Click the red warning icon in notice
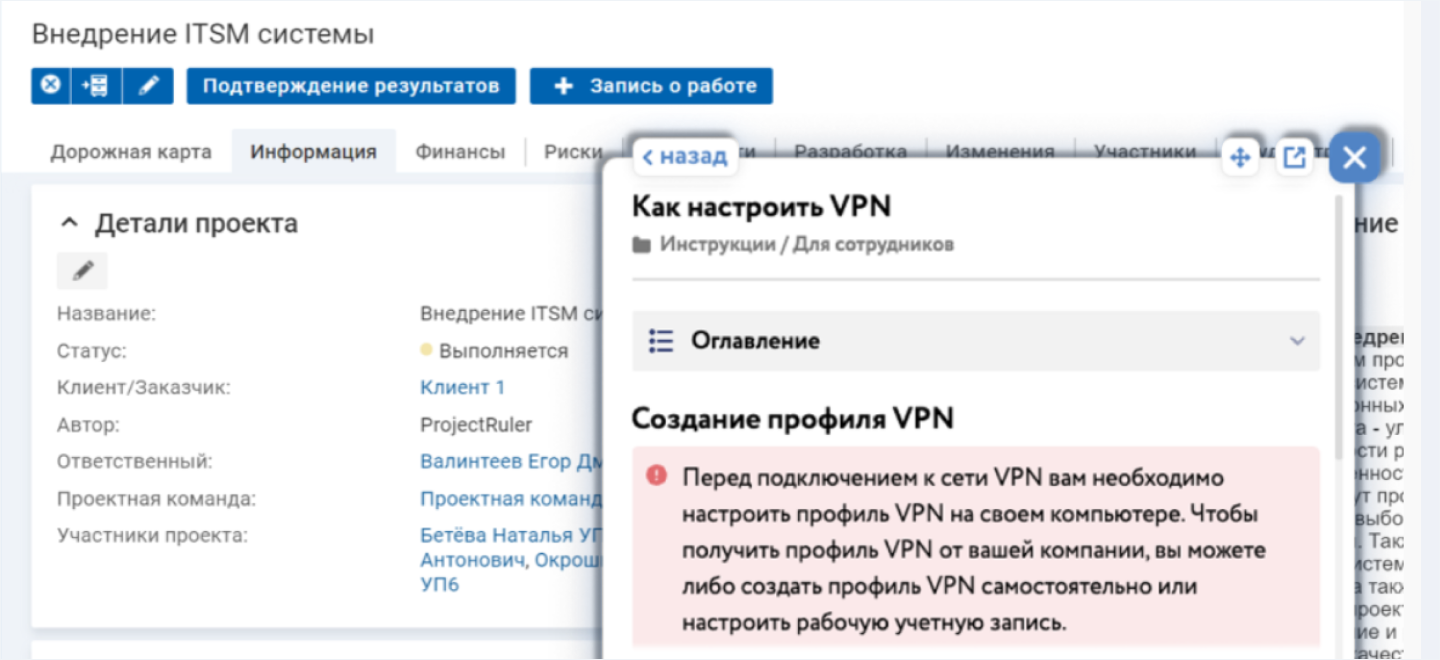 pos(657,476)
